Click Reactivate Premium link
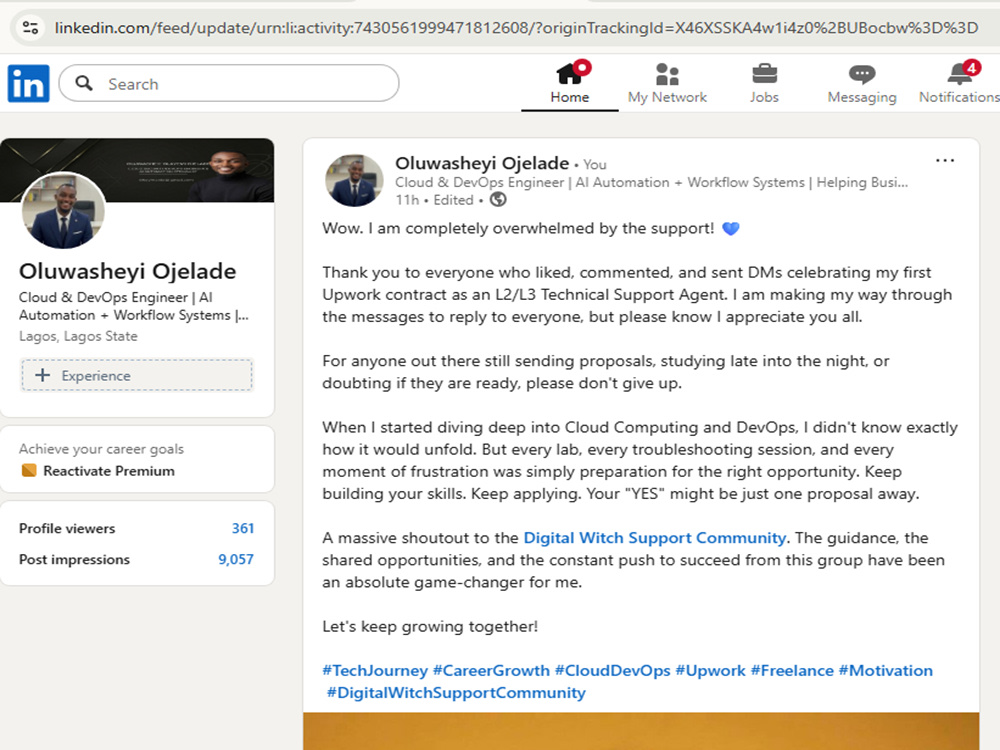The height and width of the screenshot is (750, 1000). 108,471
